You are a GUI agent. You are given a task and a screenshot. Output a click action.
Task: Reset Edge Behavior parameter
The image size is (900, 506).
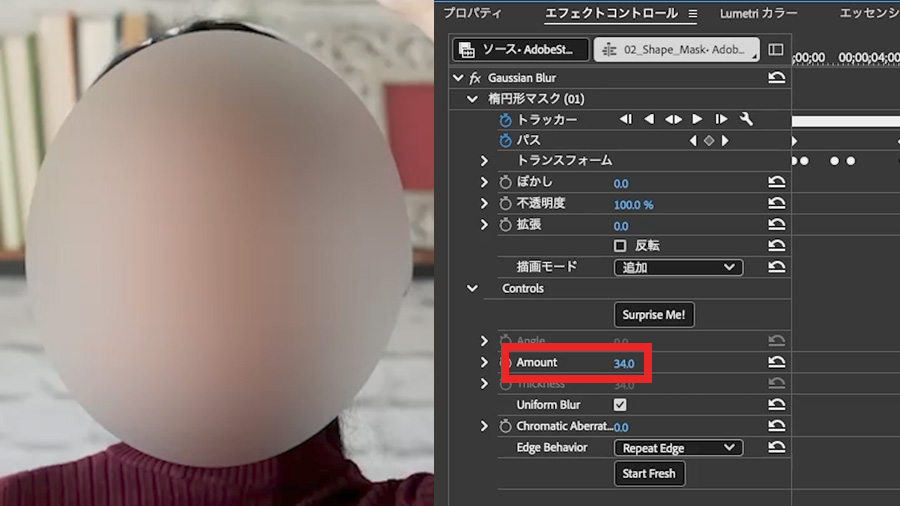click(776, 447)
